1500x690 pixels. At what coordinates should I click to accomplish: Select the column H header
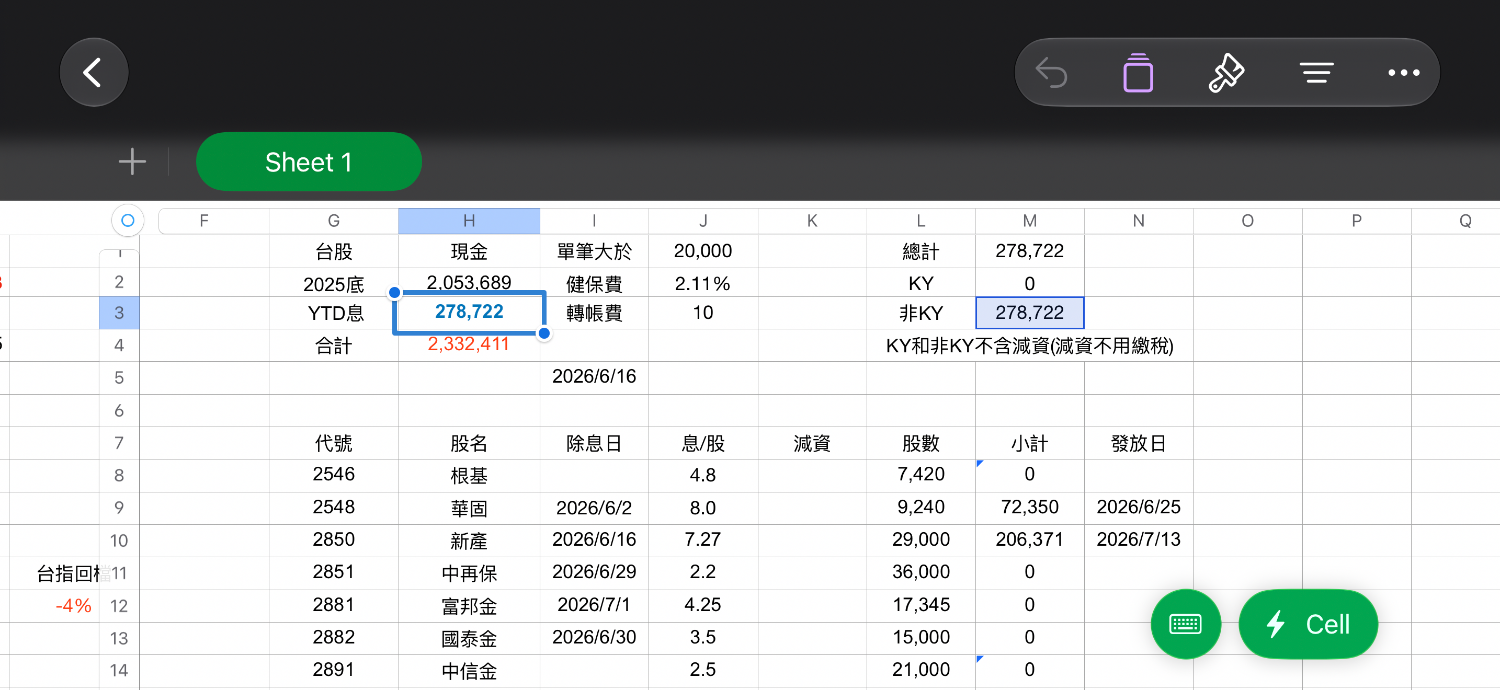pyautogui.click(x=469, y=221)
